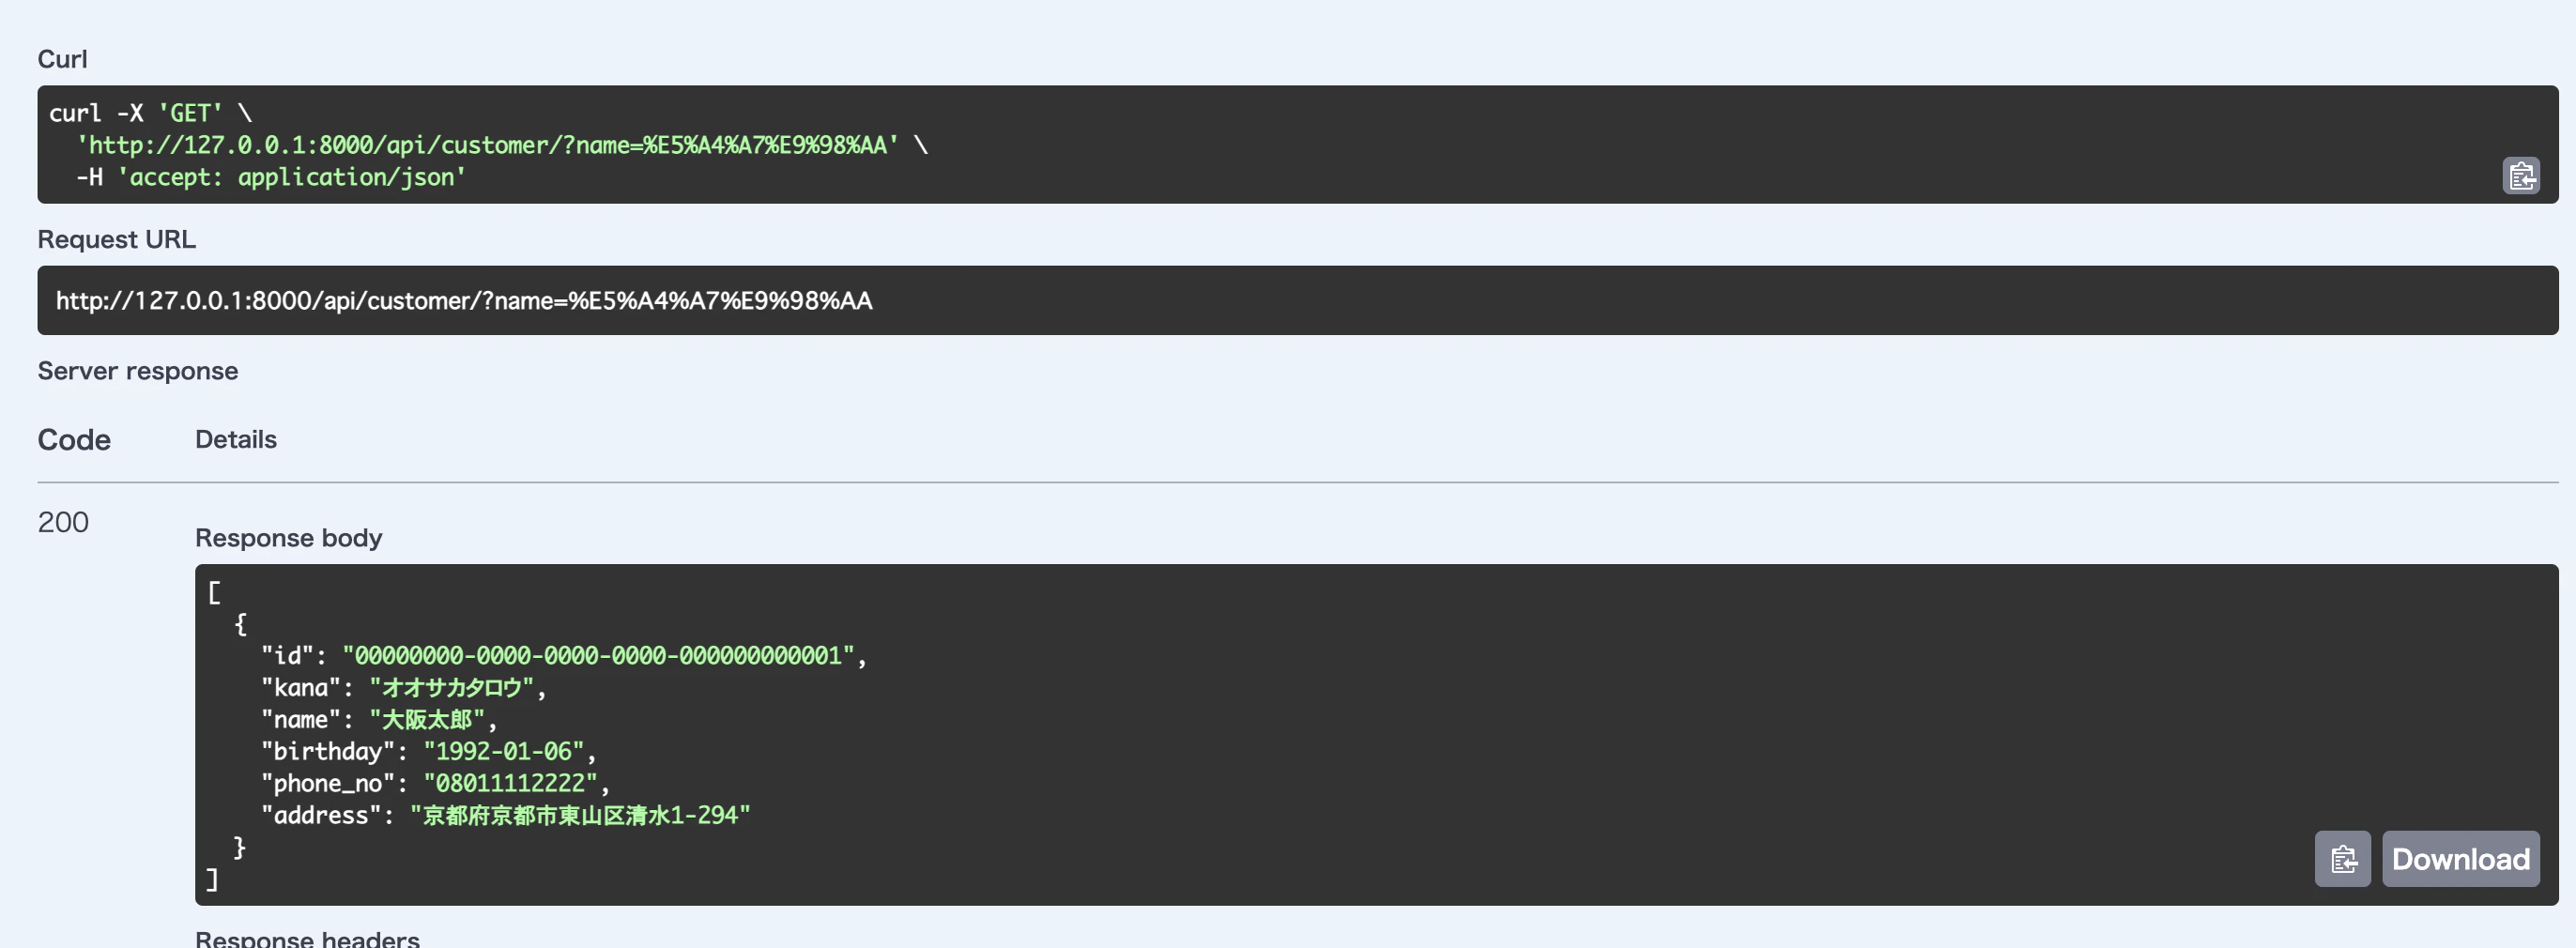
Task: Click the address value in response
Action: pos(580,816)
